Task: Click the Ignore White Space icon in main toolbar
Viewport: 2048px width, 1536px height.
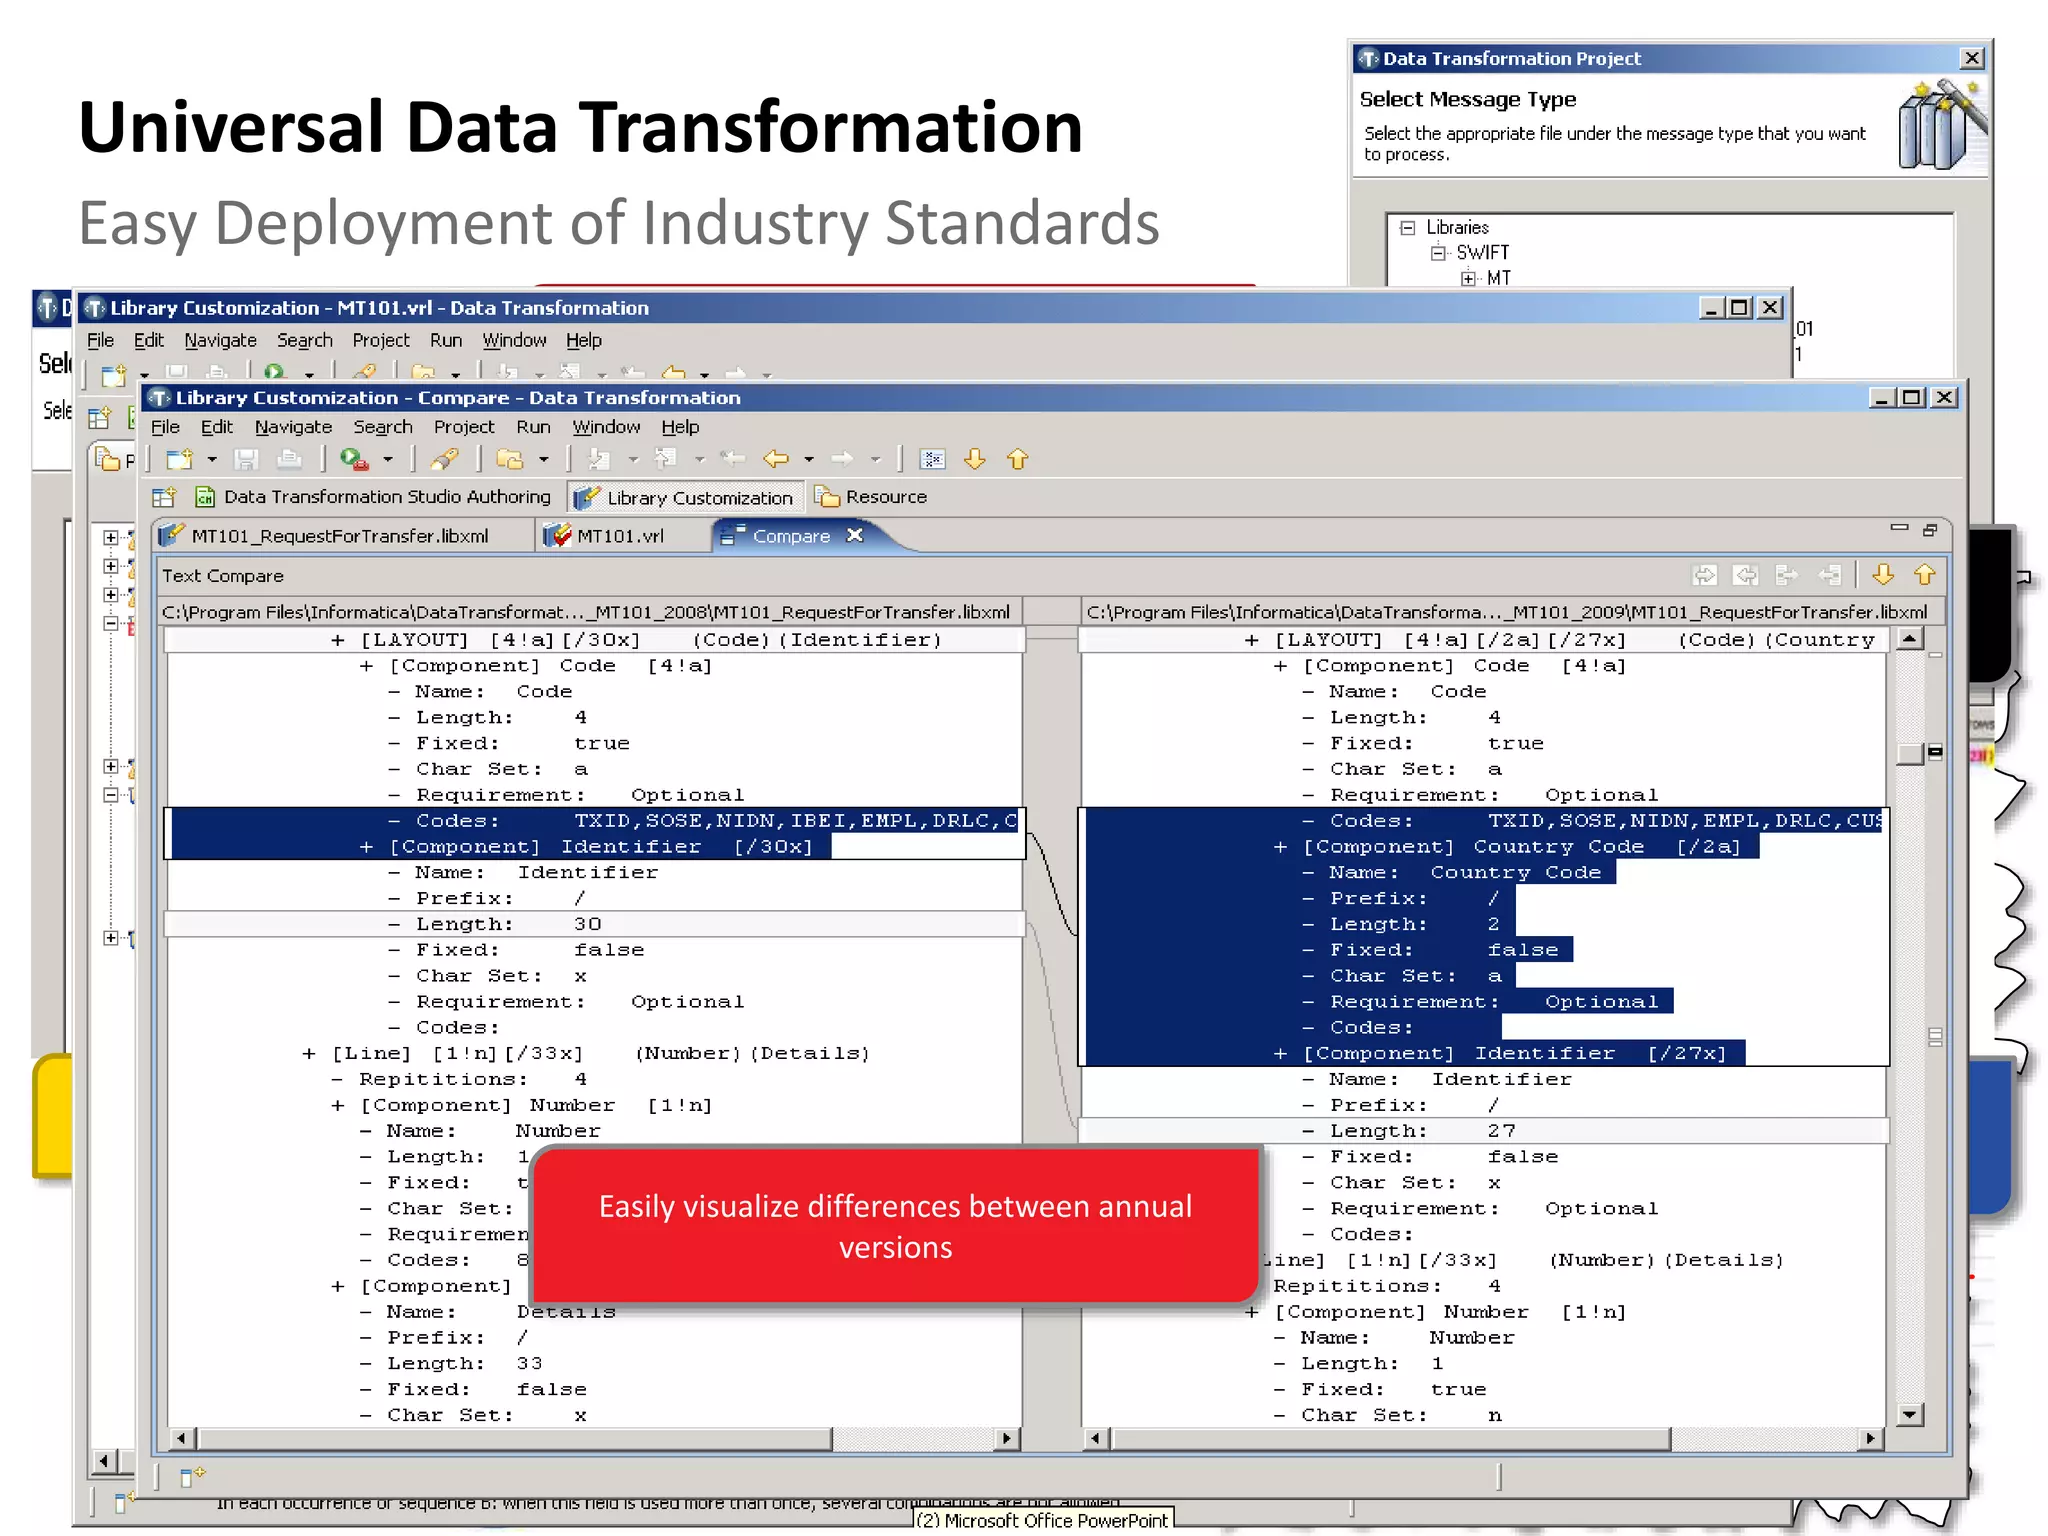Action: [932, 459]
